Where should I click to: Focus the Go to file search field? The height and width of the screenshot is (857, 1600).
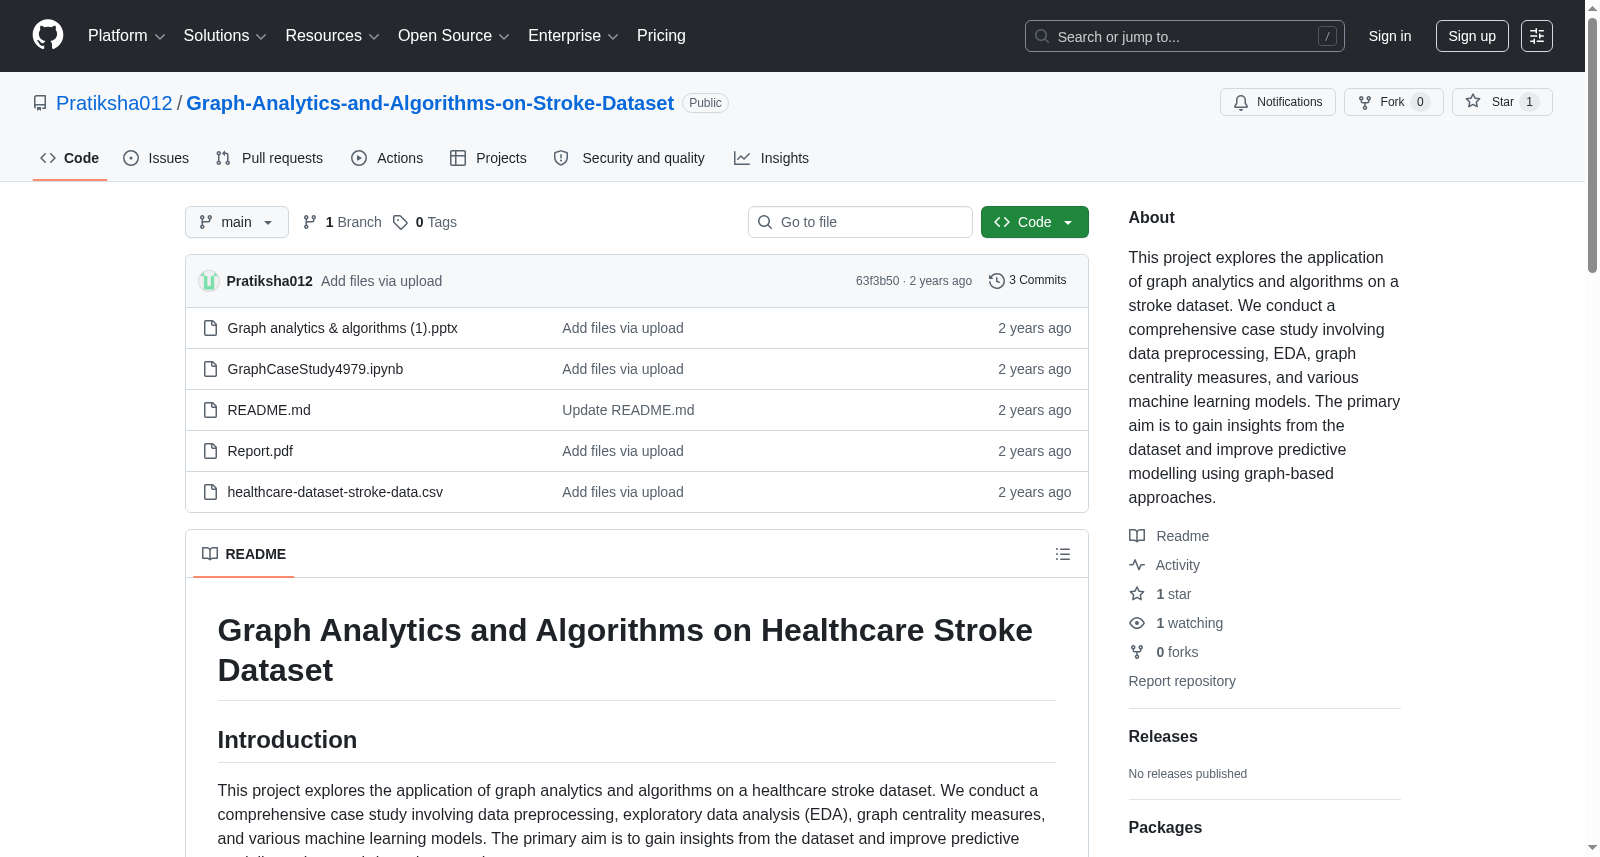click(x=860, y=222)
